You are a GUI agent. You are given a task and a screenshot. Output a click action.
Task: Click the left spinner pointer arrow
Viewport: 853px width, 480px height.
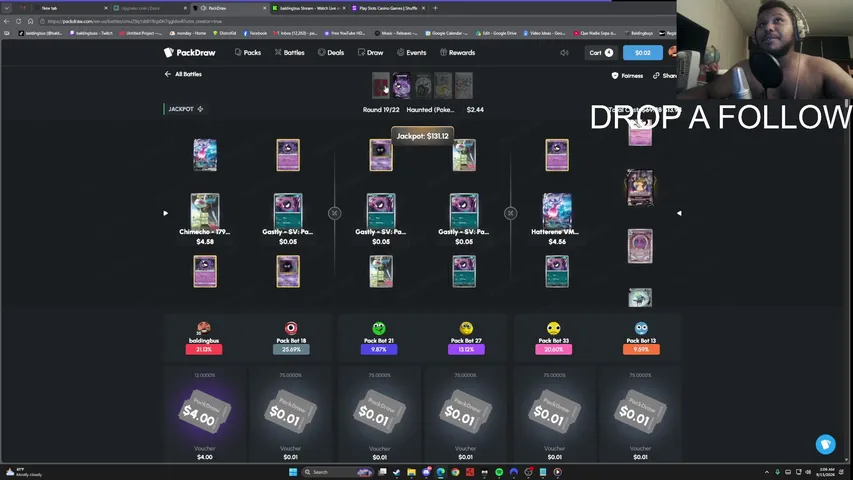click(166, 213)
